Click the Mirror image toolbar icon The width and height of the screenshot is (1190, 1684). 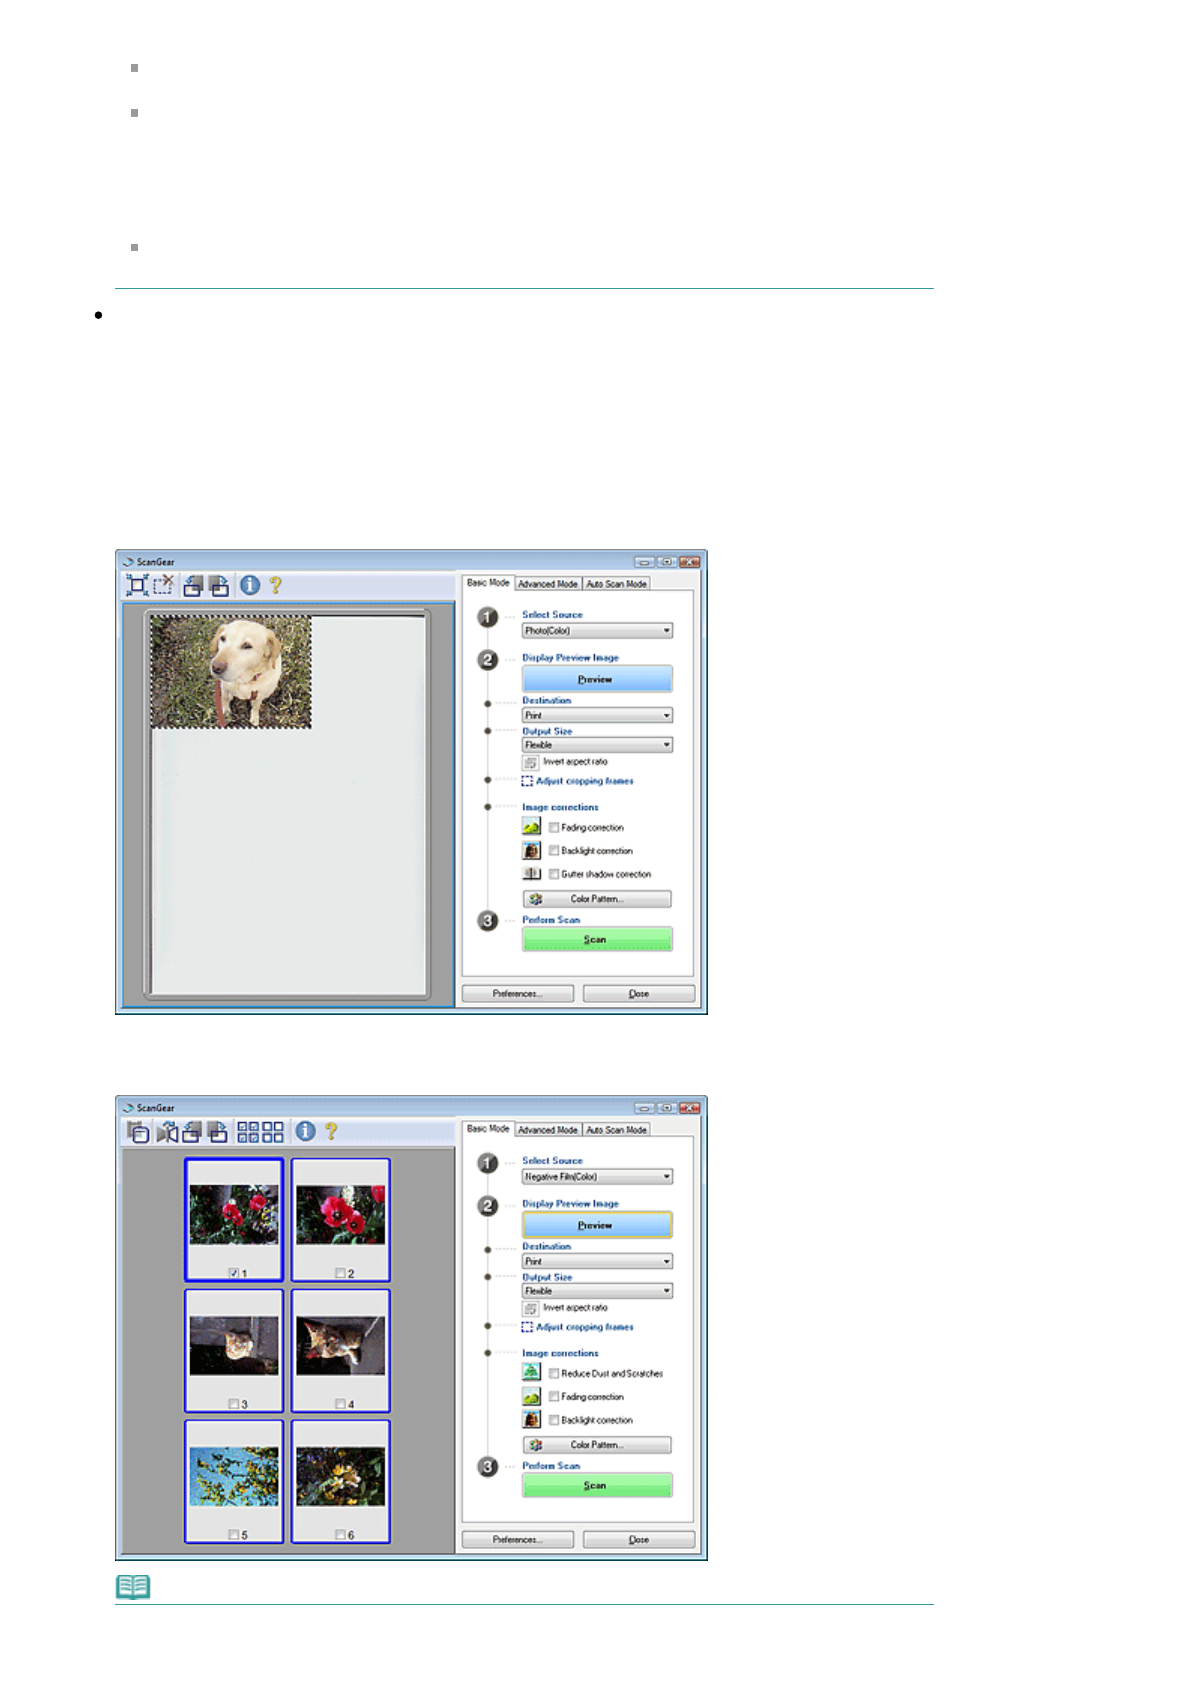tap(166, 1132)
